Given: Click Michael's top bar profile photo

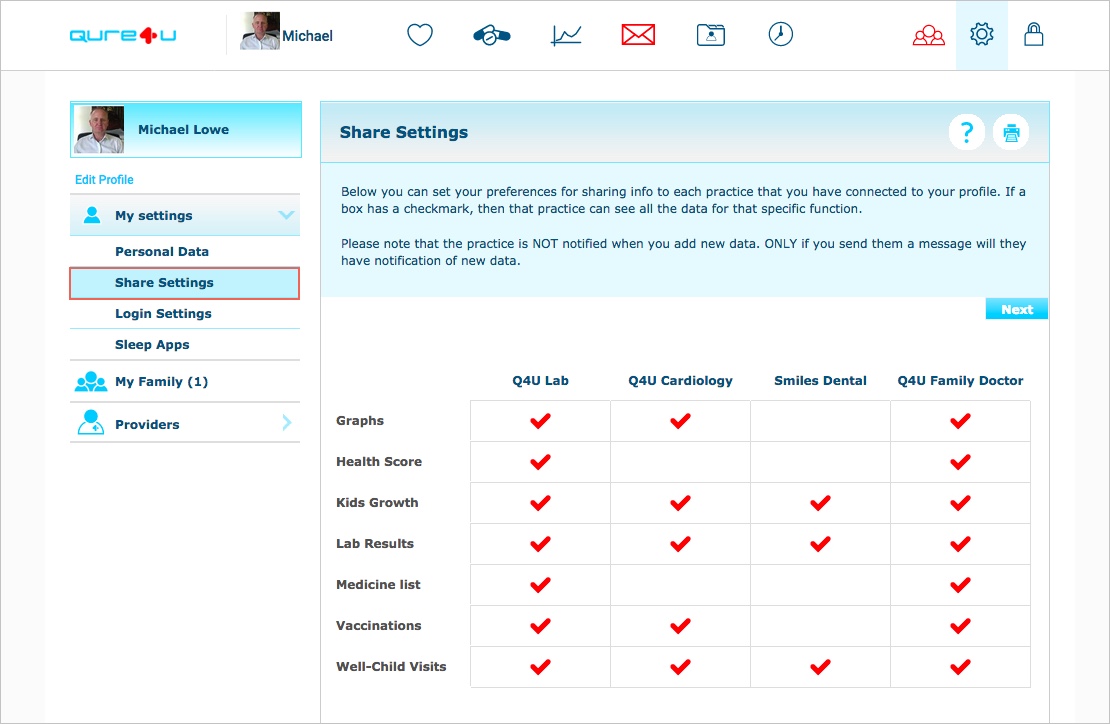Looking at the screenshot, I should [260, 31].
